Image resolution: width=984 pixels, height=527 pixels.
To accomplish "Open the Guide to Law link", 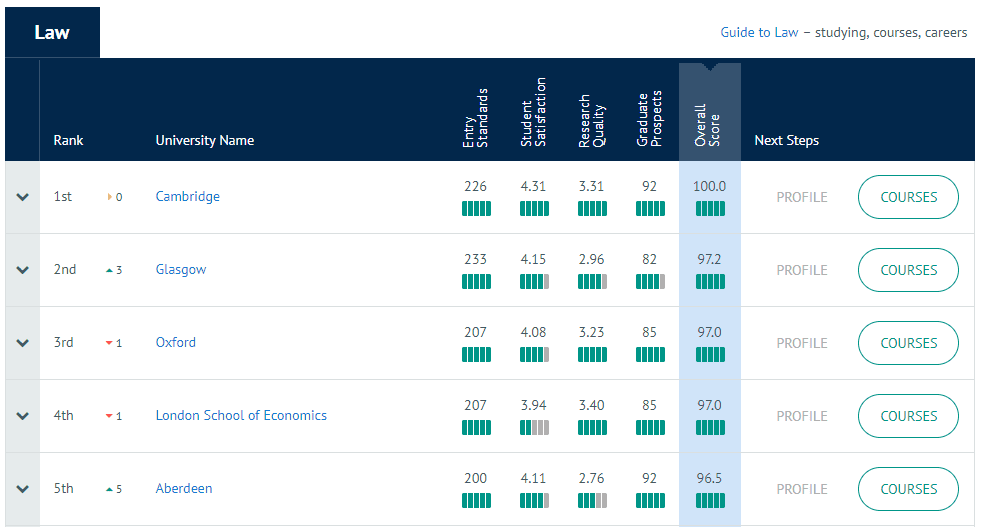I will (759, 32).
